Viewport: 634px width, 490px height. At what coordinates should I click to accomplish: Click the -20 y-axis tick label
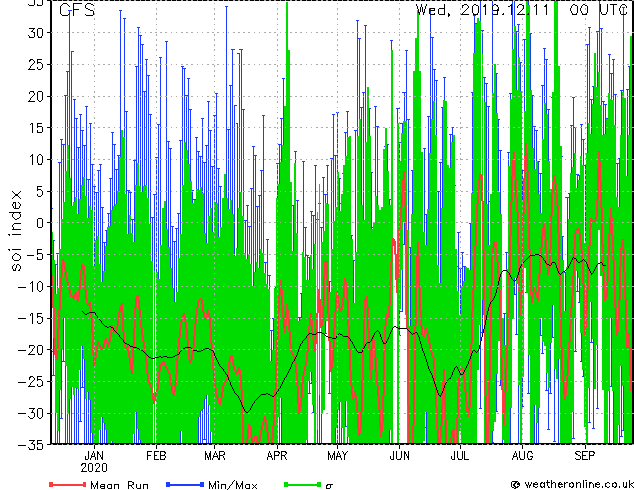coord(32,350)
